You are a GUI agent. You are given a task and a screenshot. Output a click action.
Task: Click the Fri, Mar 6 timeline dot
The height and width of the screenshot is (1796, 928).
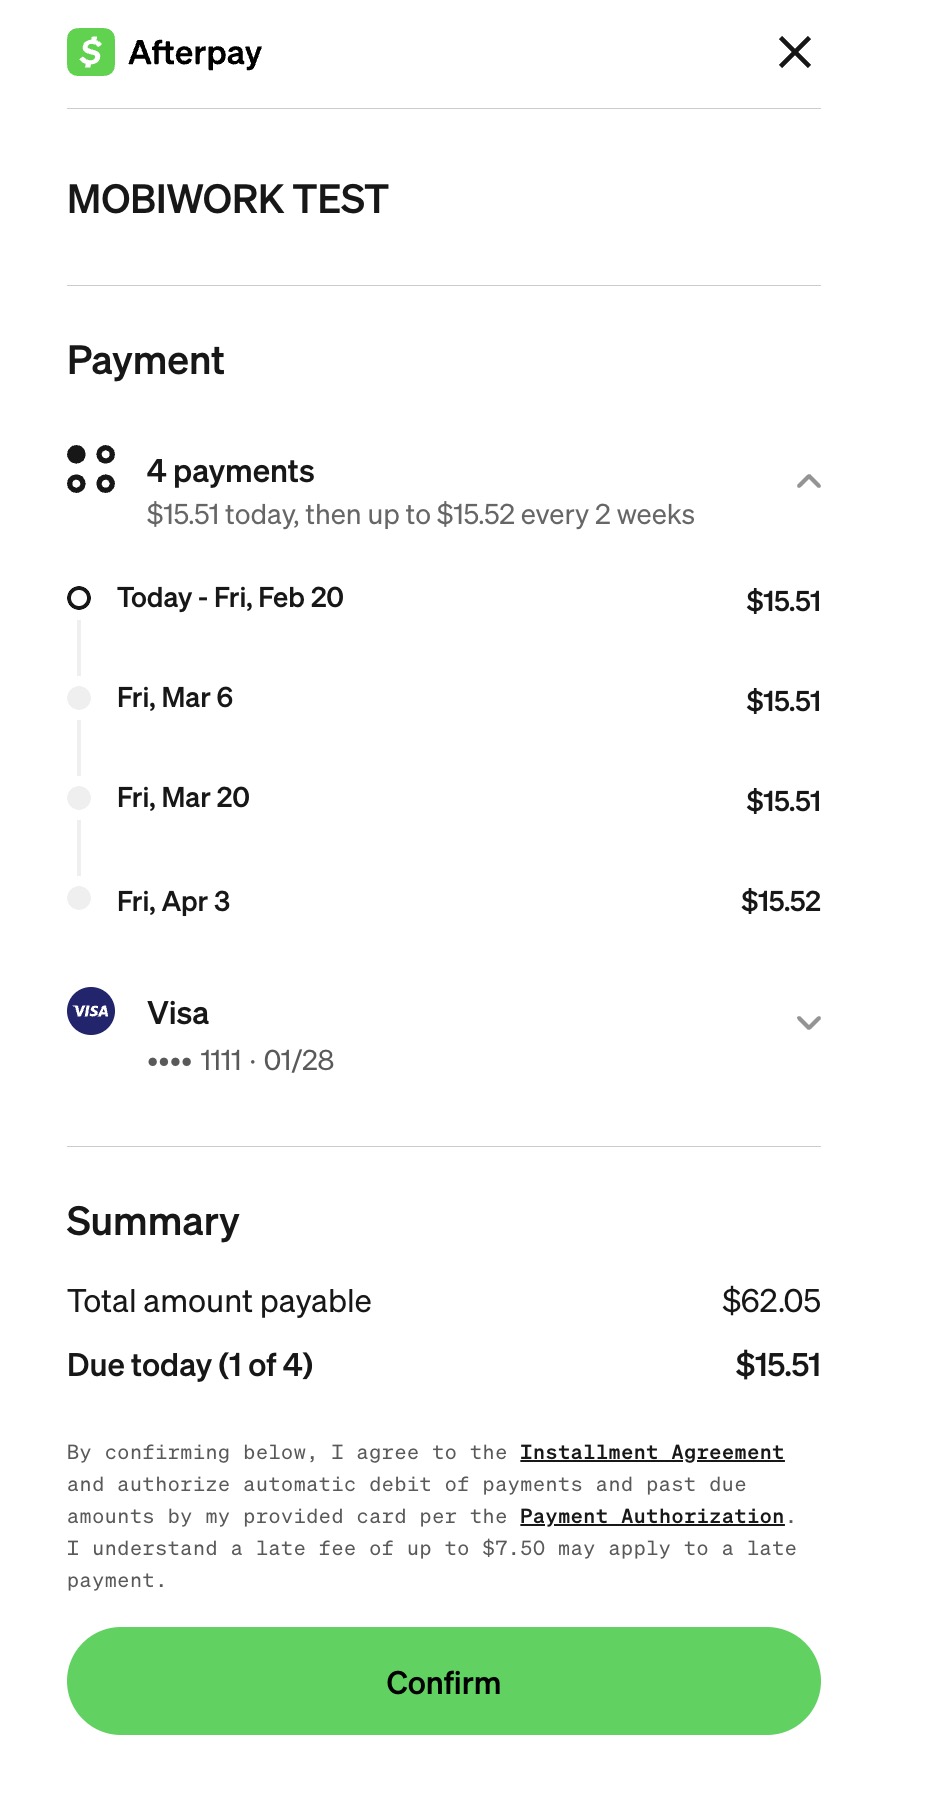coord(79,698)
